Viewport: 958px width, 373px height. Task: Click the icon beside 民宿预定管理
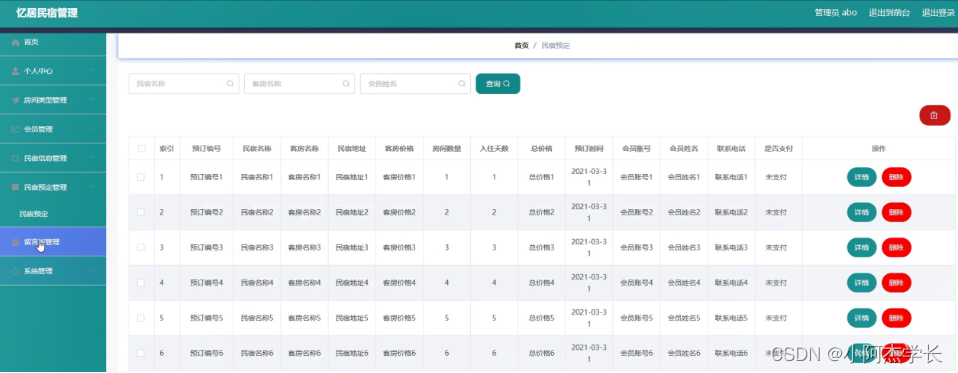(16, 187)
